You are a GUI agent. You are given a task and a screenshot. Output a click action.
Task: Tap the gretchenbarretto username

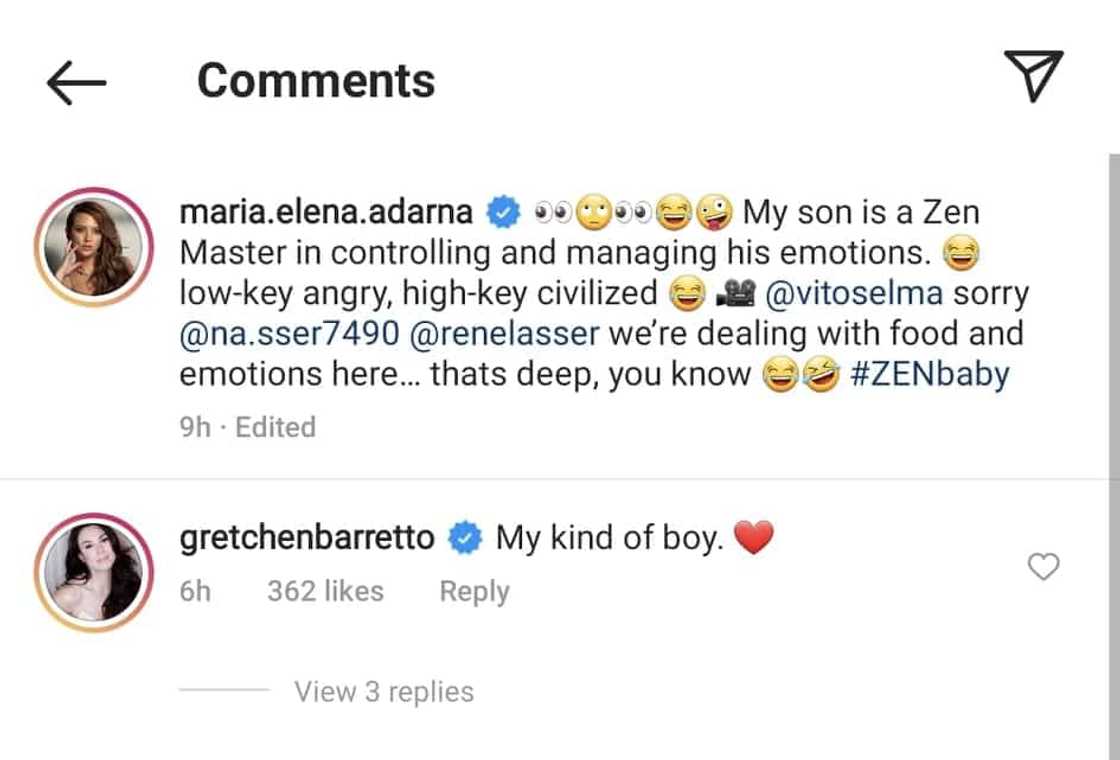click(307, 538)
